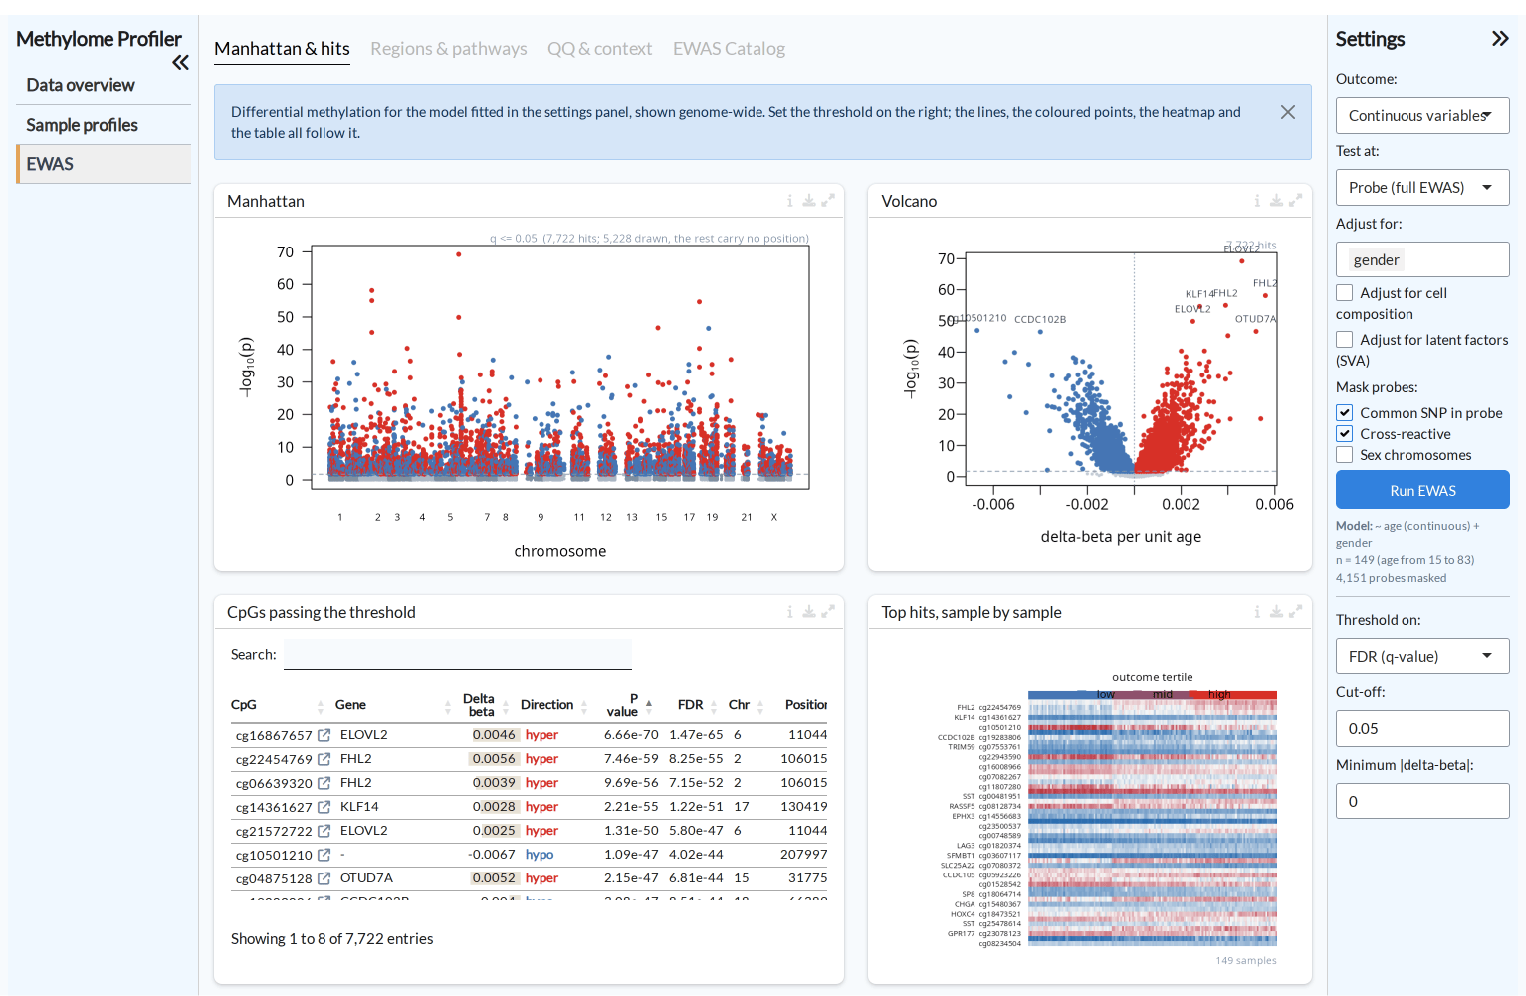
Task: Check Sex chromosomes mask option
Action: [1345, 455]
